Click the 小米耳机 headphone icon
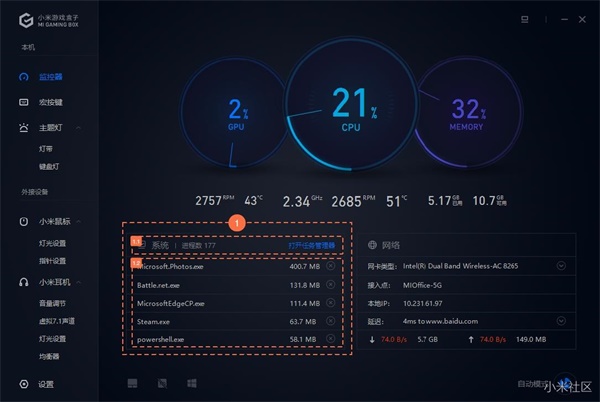 tap(24, 282)
